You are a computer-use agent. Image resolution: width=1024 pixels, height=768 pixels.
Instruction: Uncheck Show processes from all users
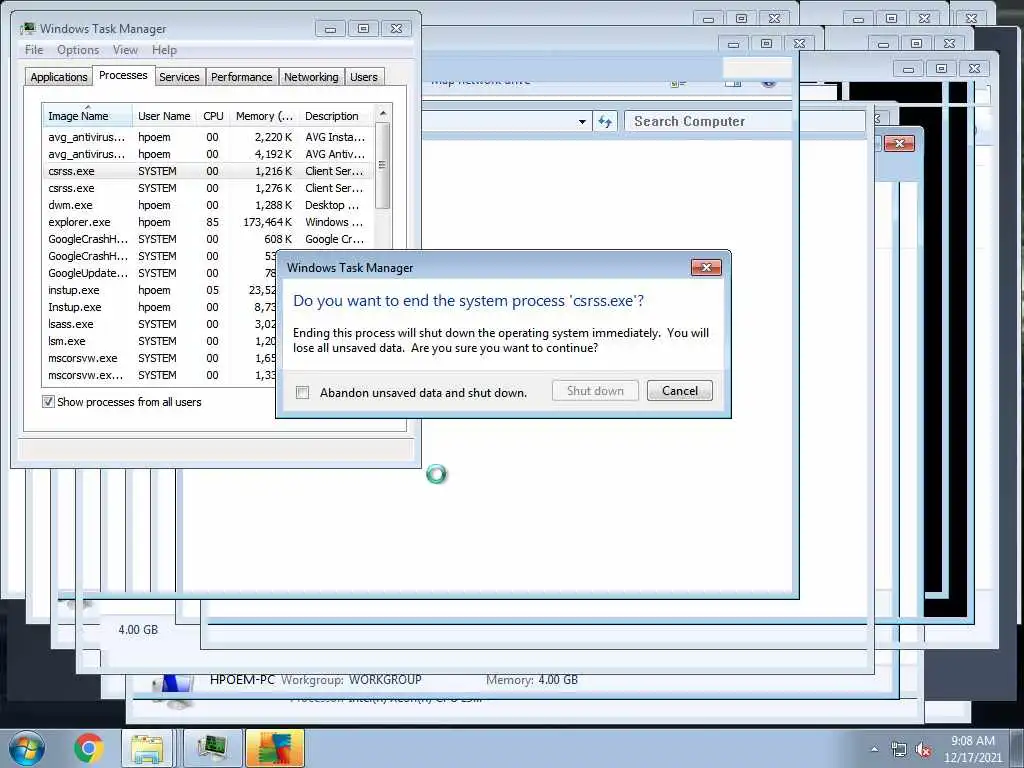[x=48, y=402]
